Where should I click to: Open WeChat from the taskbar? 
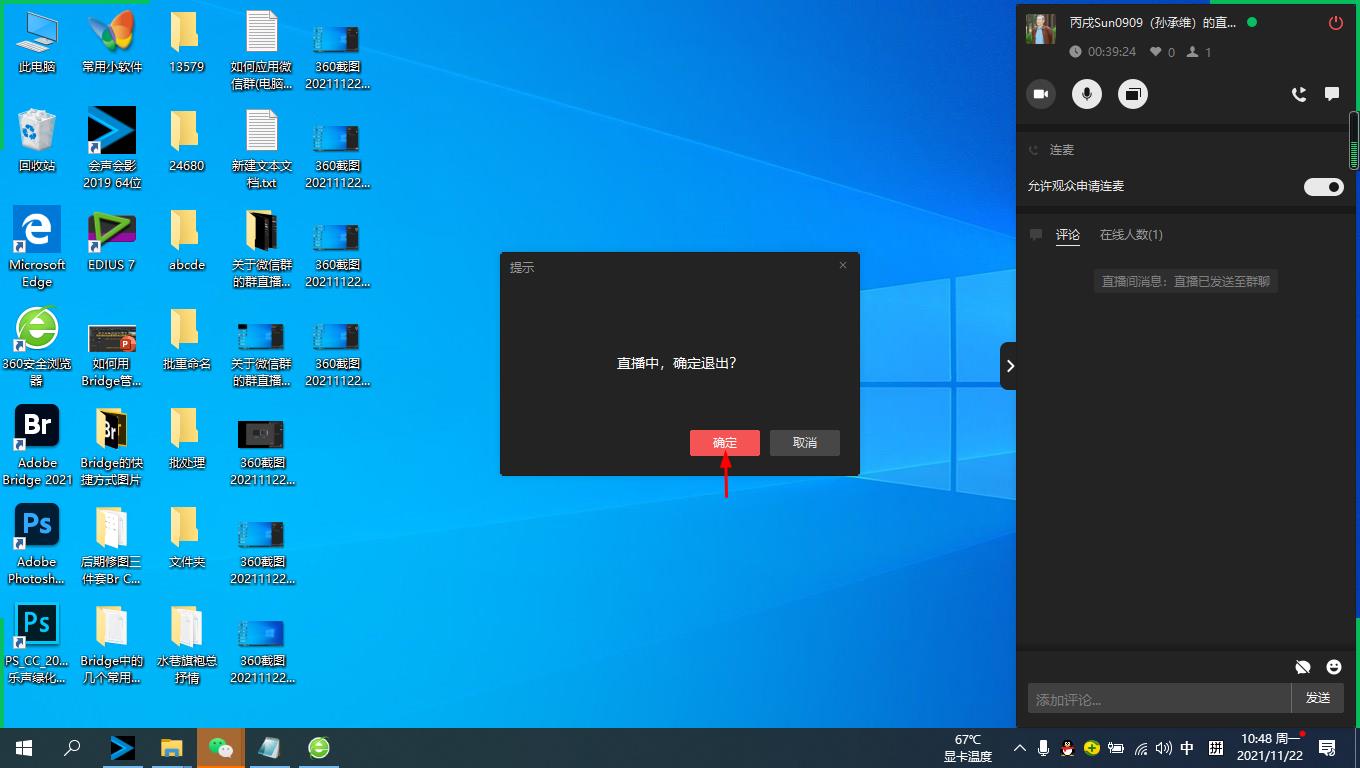point(220,748)
